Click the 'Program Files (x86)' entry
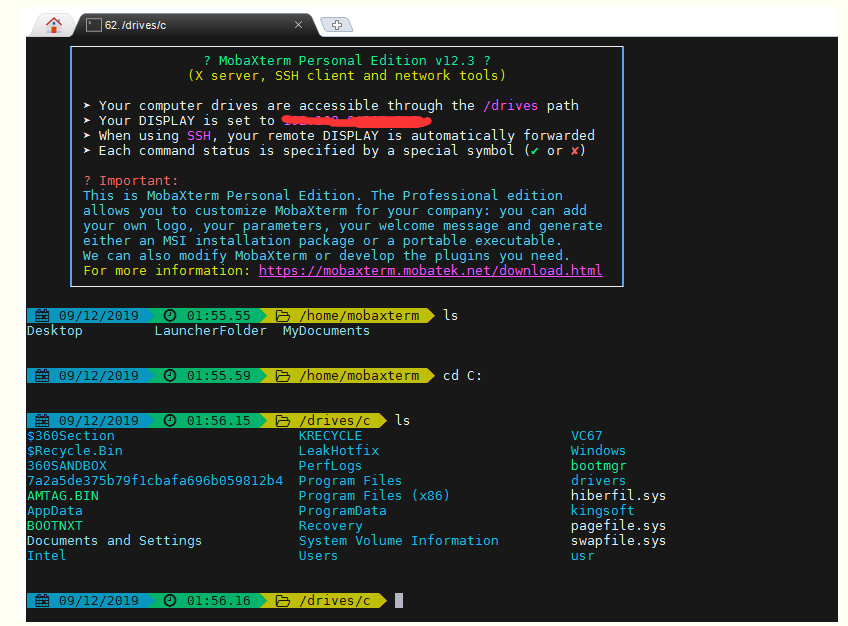 374,496
